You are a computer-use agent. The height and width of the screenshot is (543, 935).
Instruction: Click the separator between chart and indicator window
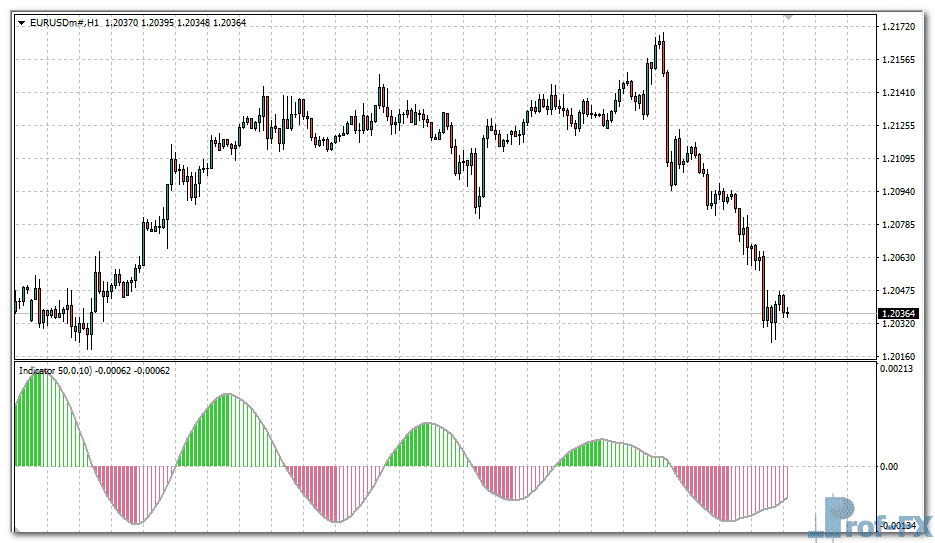pyautogui.click(x=440, y=360)
